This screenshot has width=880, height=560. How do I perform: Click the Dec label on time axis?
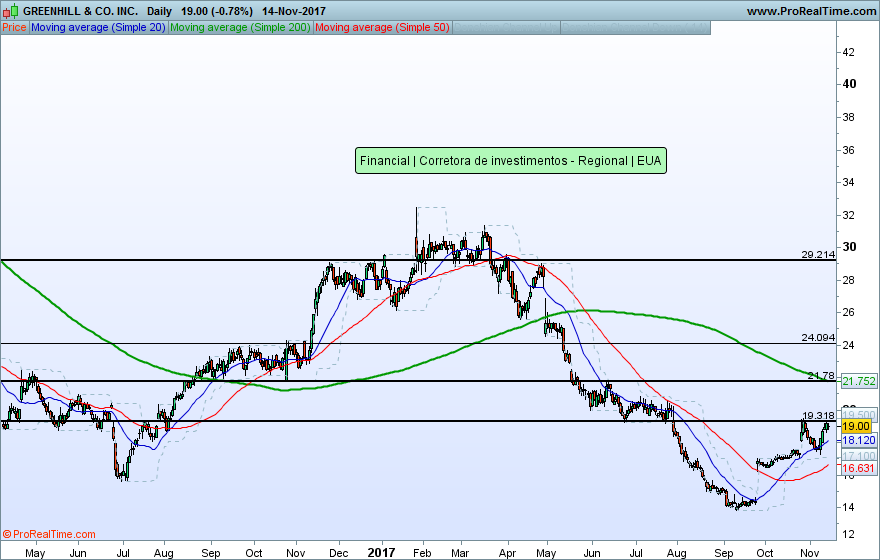(x=338, y=553)
